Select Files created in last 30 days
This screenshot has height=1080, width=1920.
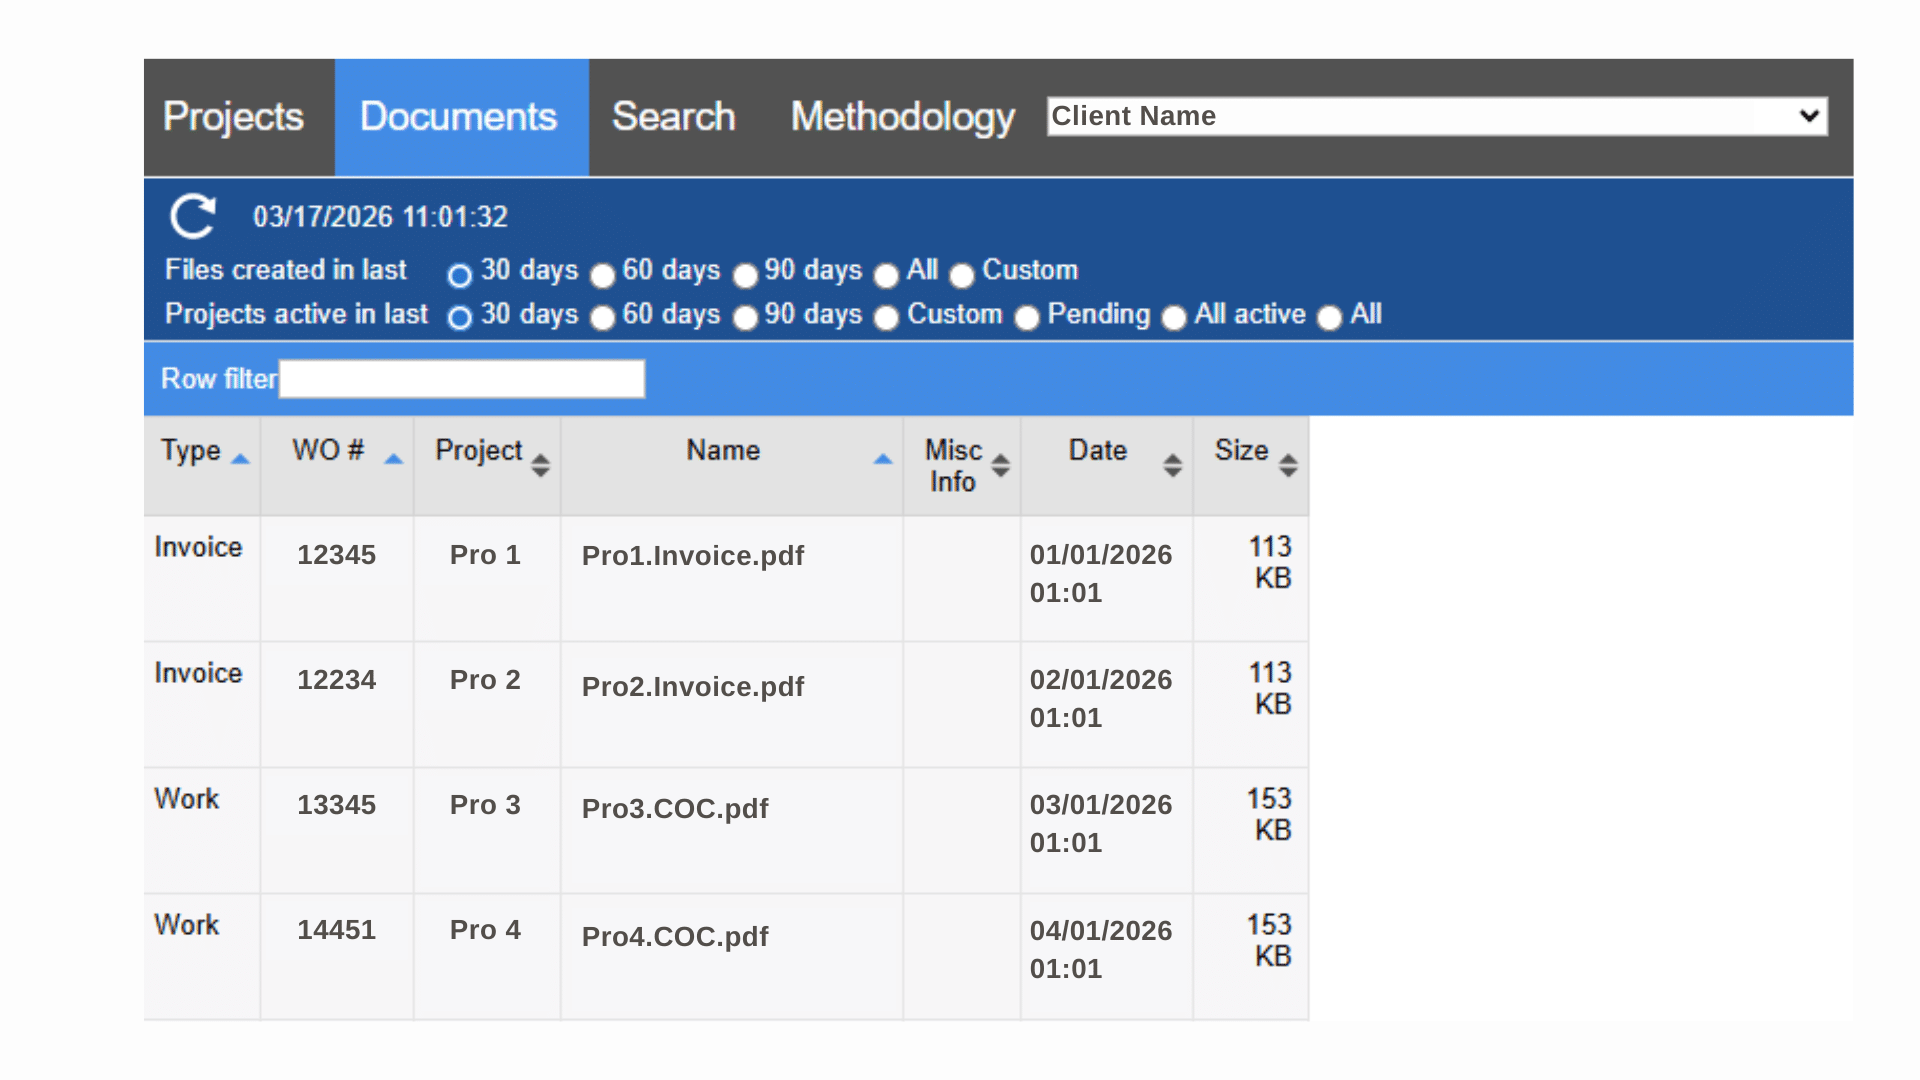click(459, 275)
